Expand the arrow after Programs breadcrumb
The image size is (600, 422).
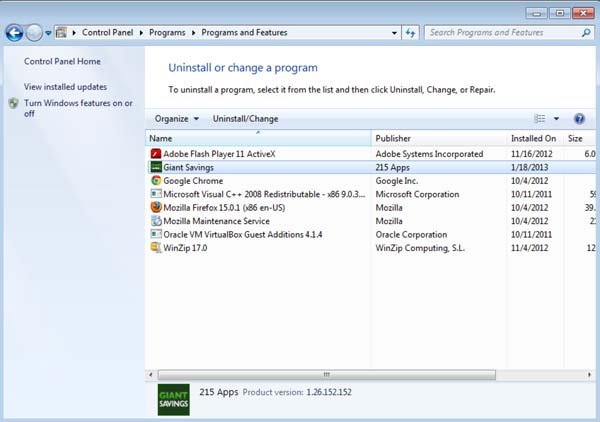193,33
